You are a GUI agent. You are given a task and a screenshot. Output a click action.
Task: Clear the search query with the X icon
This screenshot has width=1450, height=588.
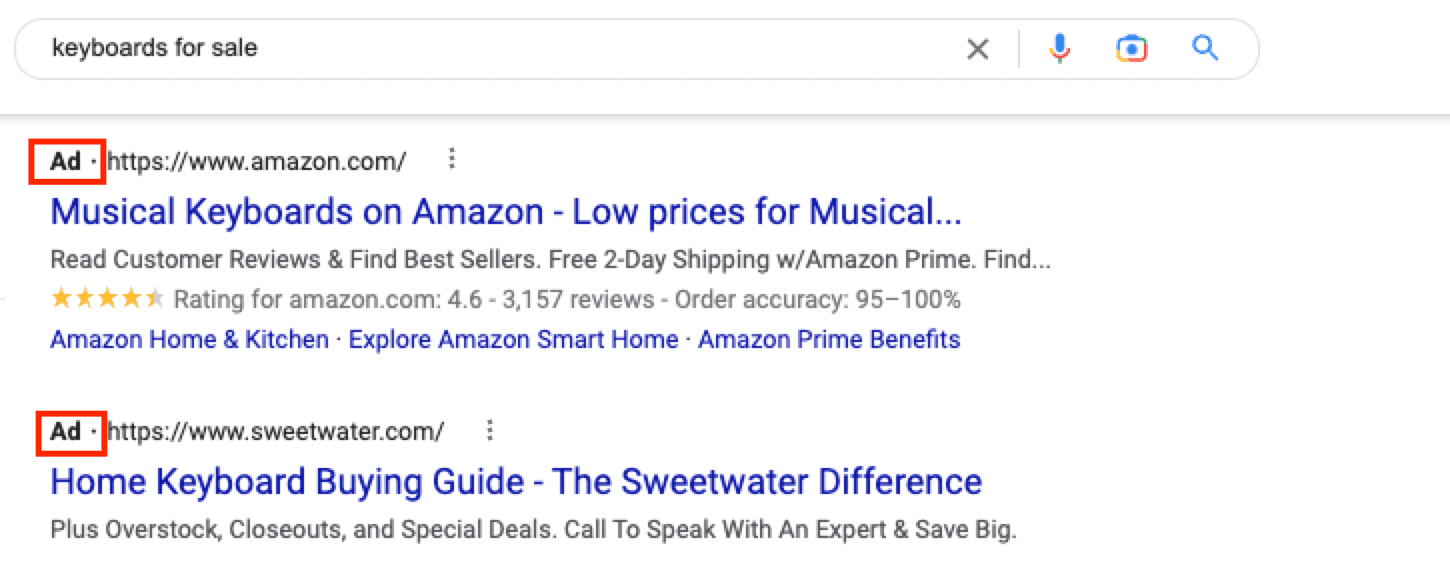[x=977, y=47]
